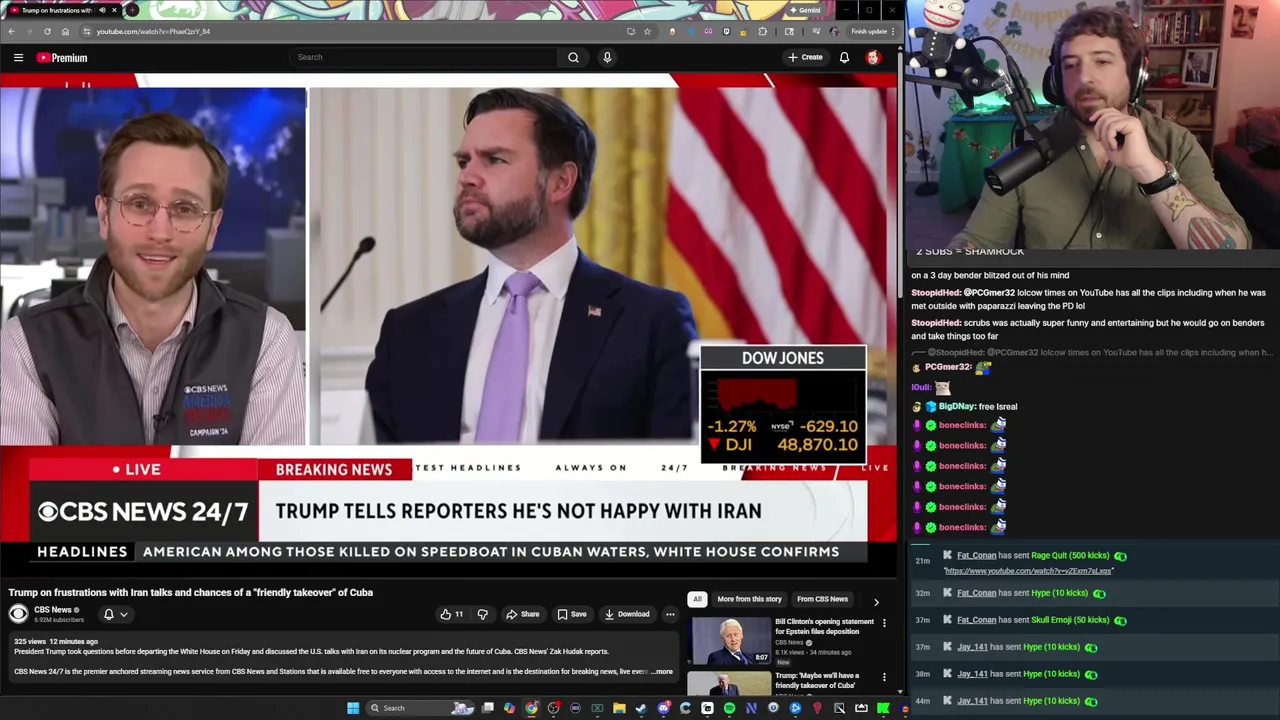The width and height of the screenshot is (1280, 720).
Task: Dislike the video with thumbs down
Action: point(482,614)
